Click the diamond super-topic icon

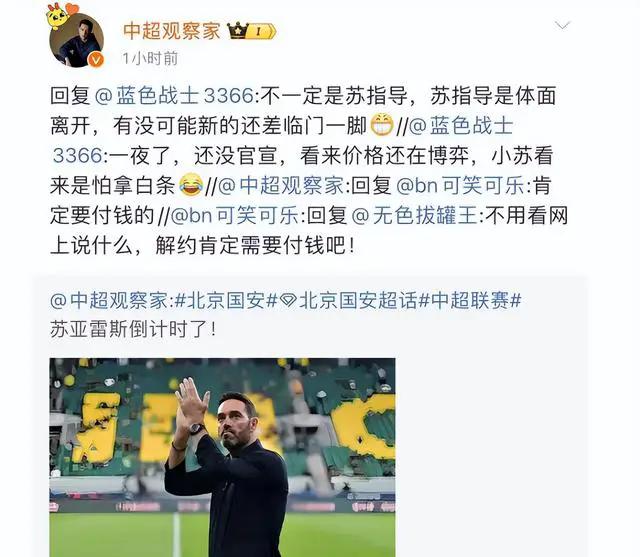click(x=289, y=301)
